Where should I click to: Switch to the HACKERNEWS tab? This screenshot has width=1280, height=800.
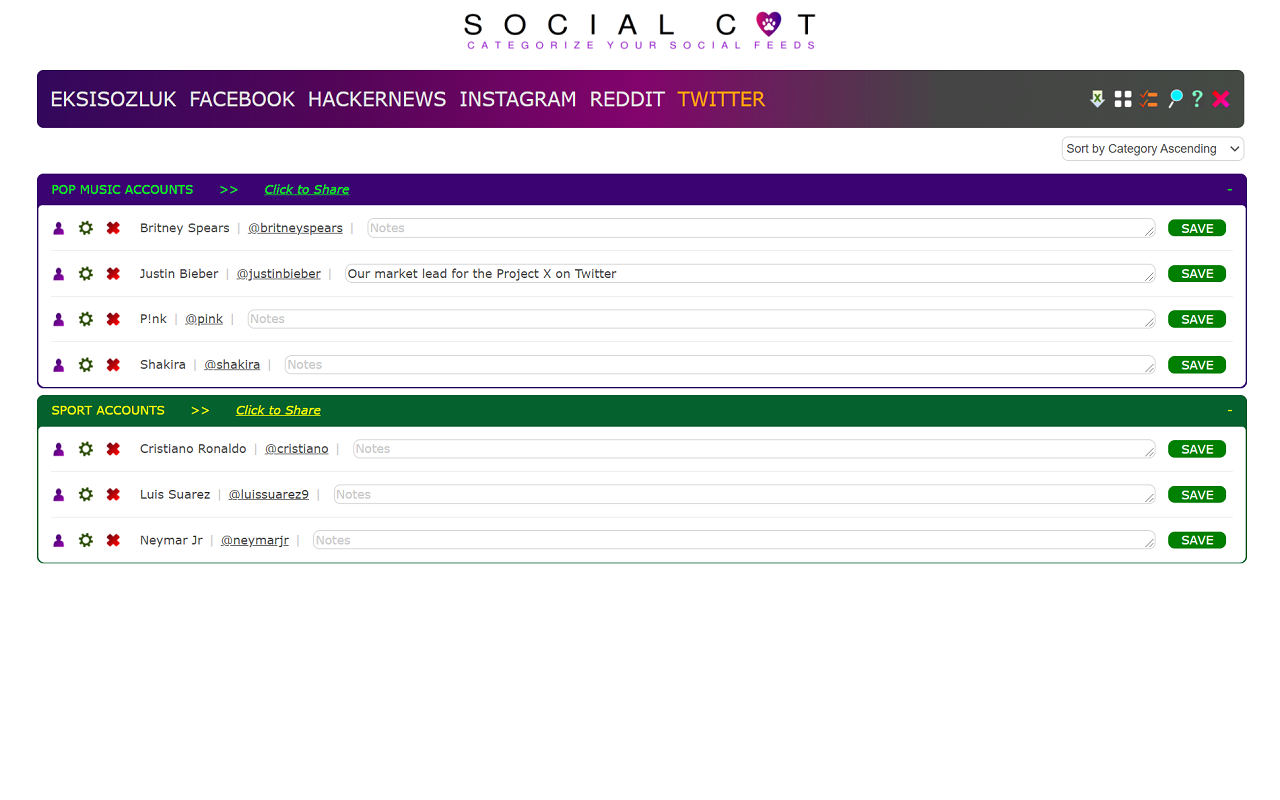tap(377, 99)
